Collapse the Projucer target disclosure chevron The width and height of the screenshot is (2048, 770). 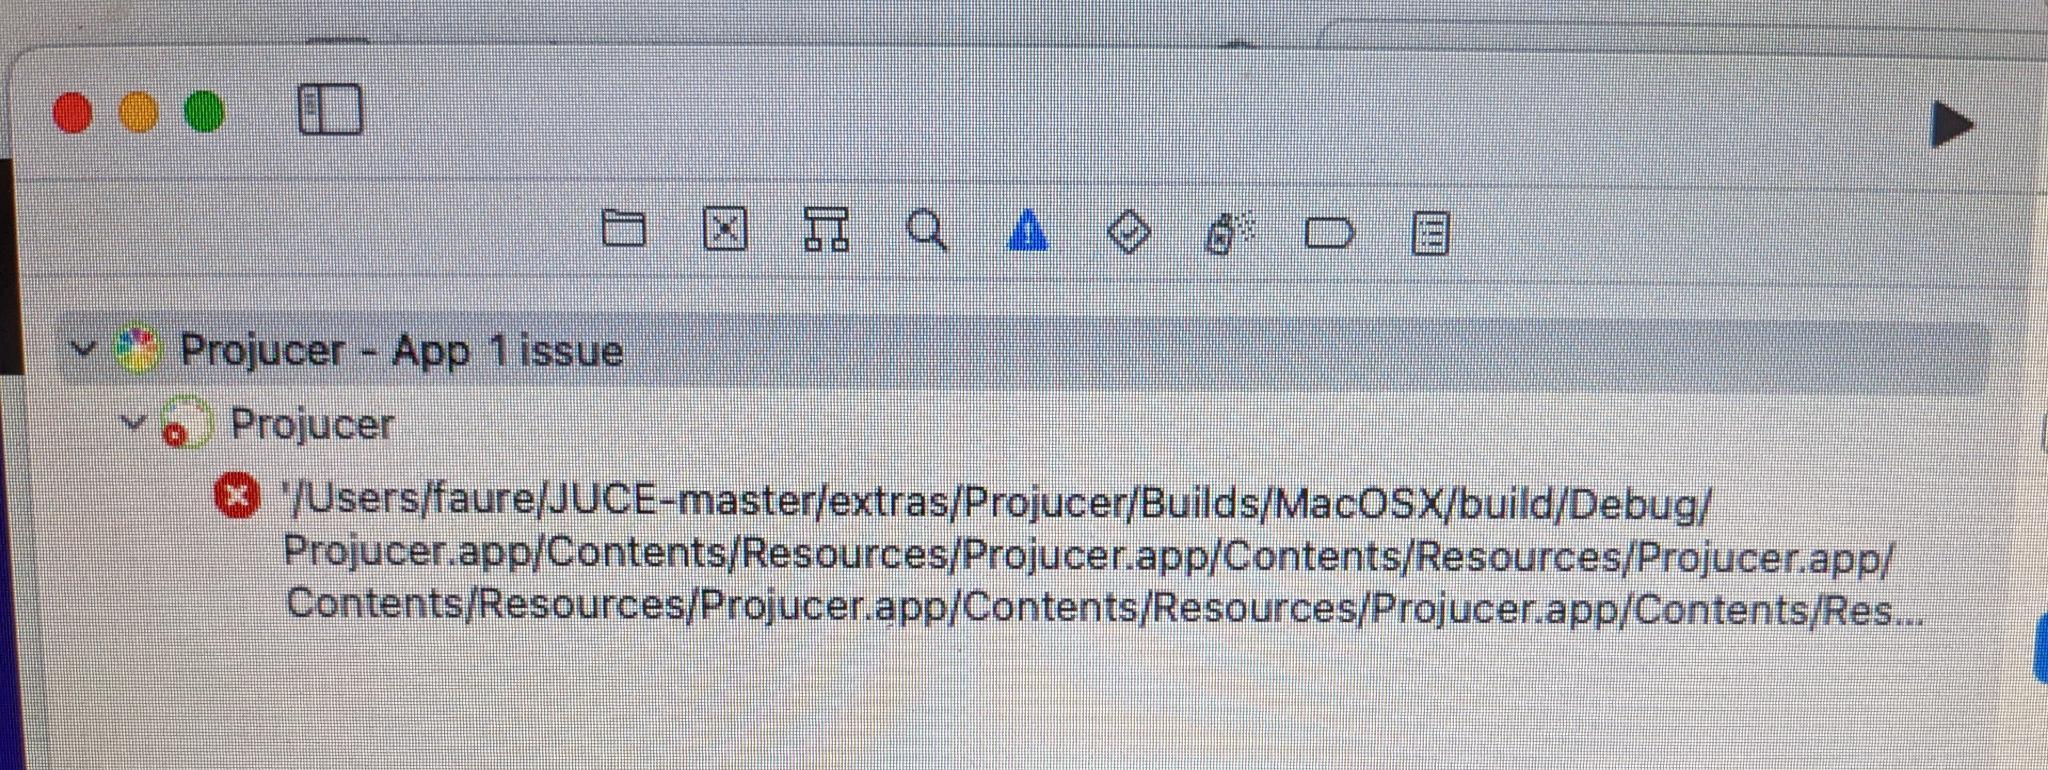[x=133, y=422]
